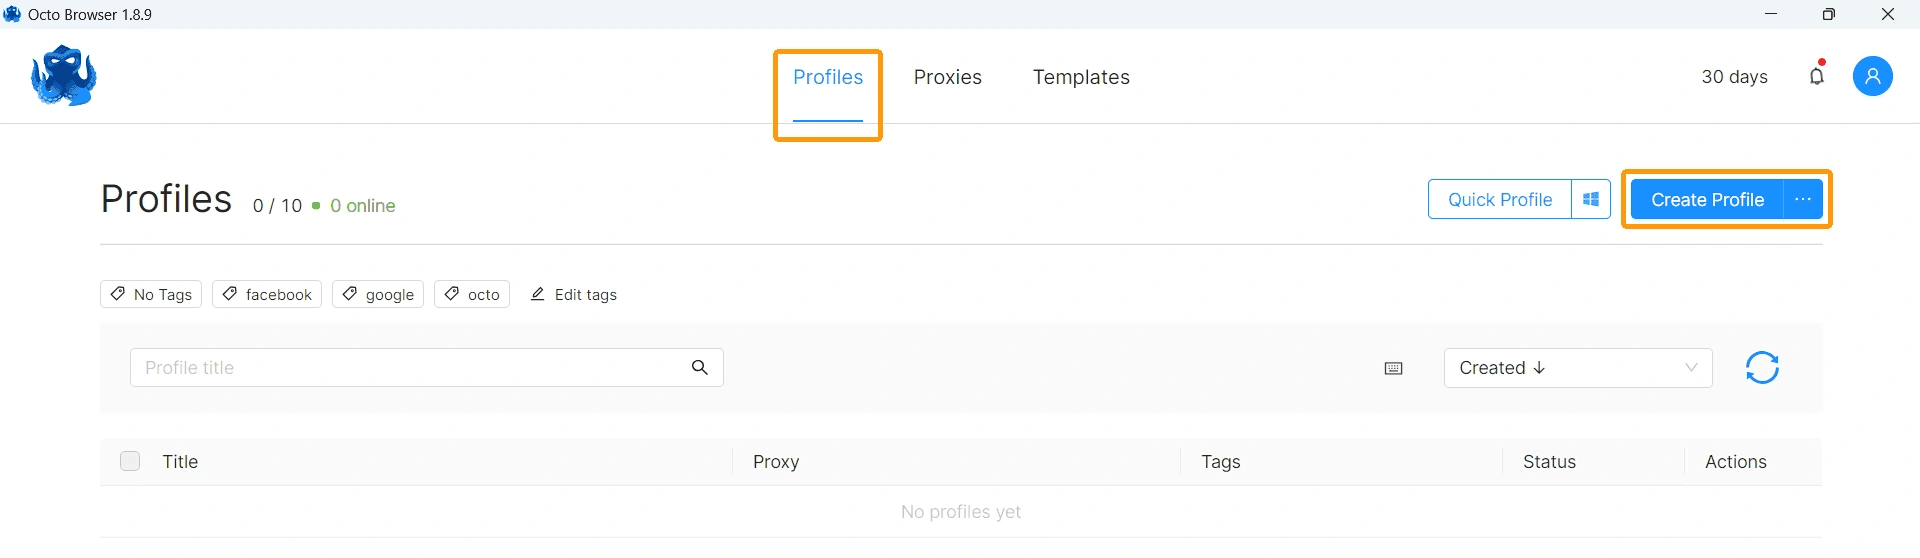Click the keyboard icon next to sort dropdown
1920x558 pixels.
1393,369
